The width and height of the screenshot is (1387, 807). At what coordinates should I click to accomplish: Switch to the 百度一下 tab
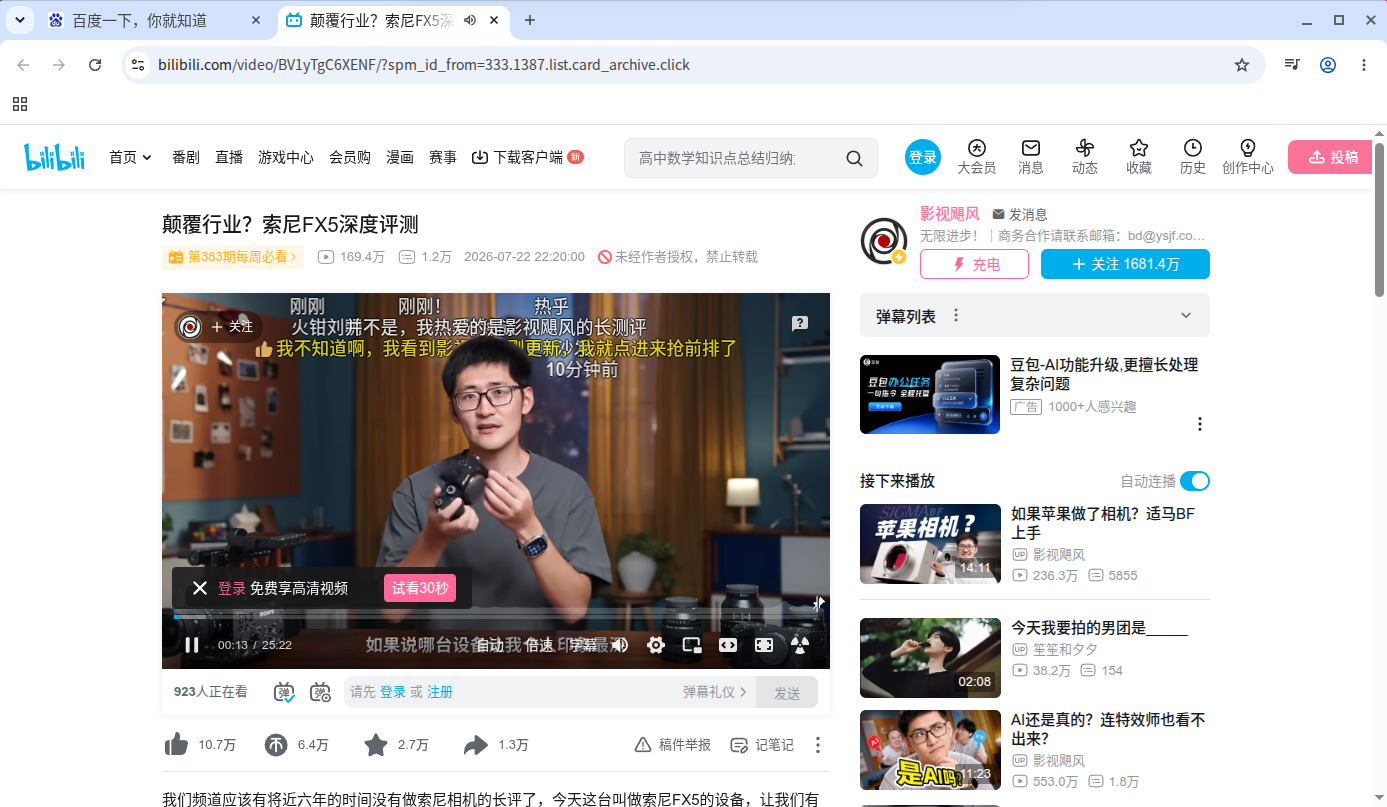(155, 20)
